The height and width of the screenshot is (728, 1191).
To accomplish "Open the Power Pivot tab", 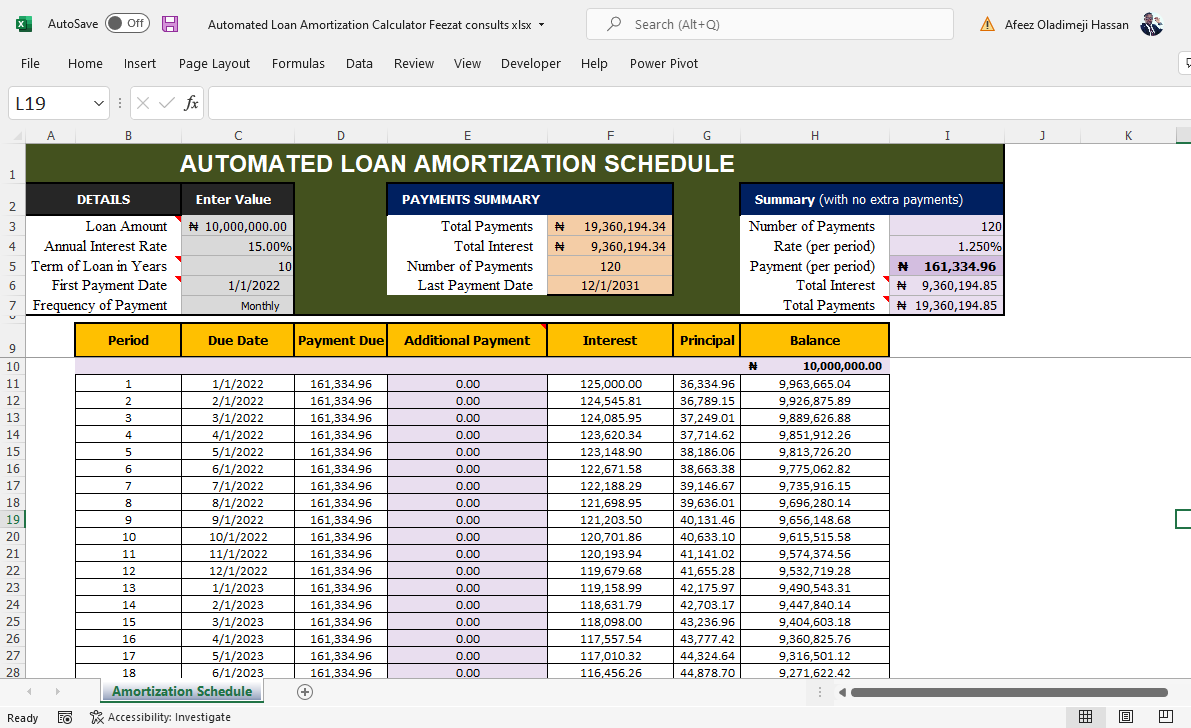I will [x=664, y=63].
